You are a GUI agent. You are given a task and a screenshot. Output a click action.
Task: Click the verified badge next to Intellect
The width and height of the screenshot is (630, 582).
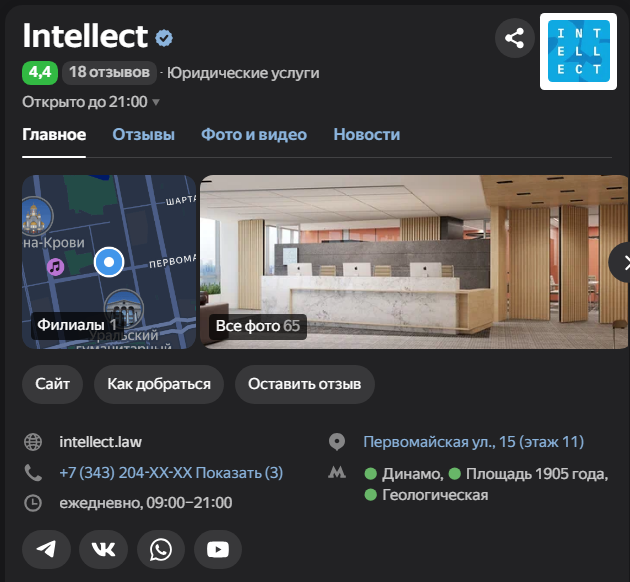[x=164, y=38]
